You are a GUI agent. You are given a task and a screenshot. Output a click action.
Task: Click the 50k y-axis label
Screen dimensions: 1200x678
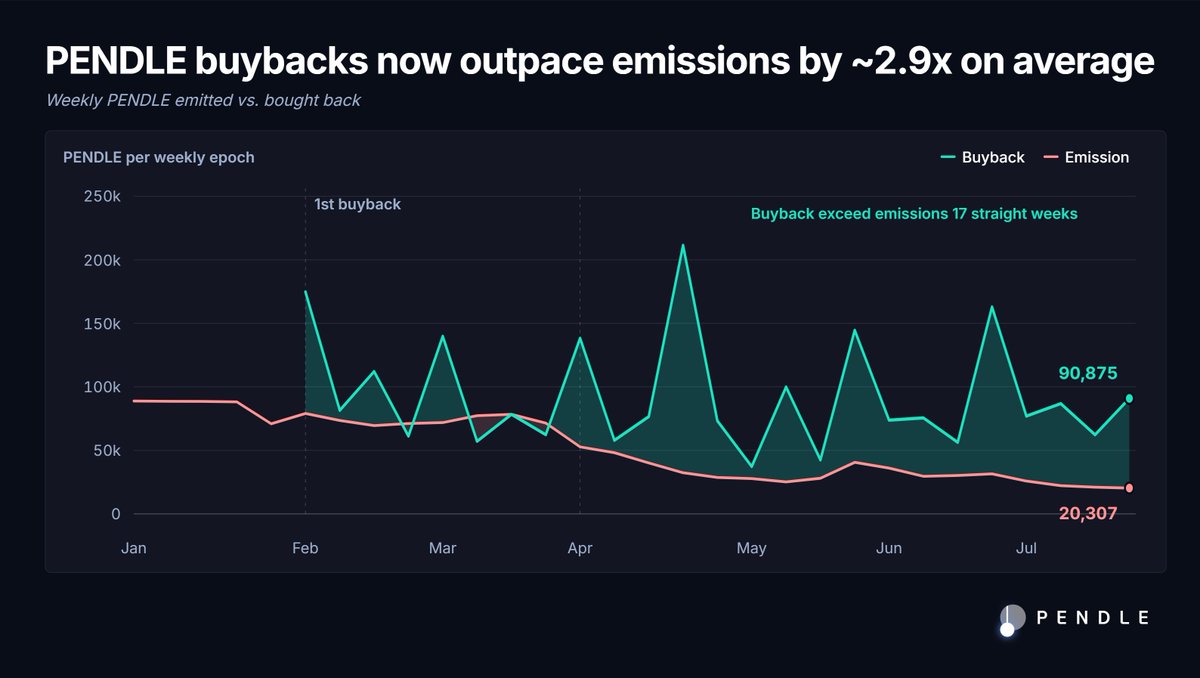(x=105, y=450)
